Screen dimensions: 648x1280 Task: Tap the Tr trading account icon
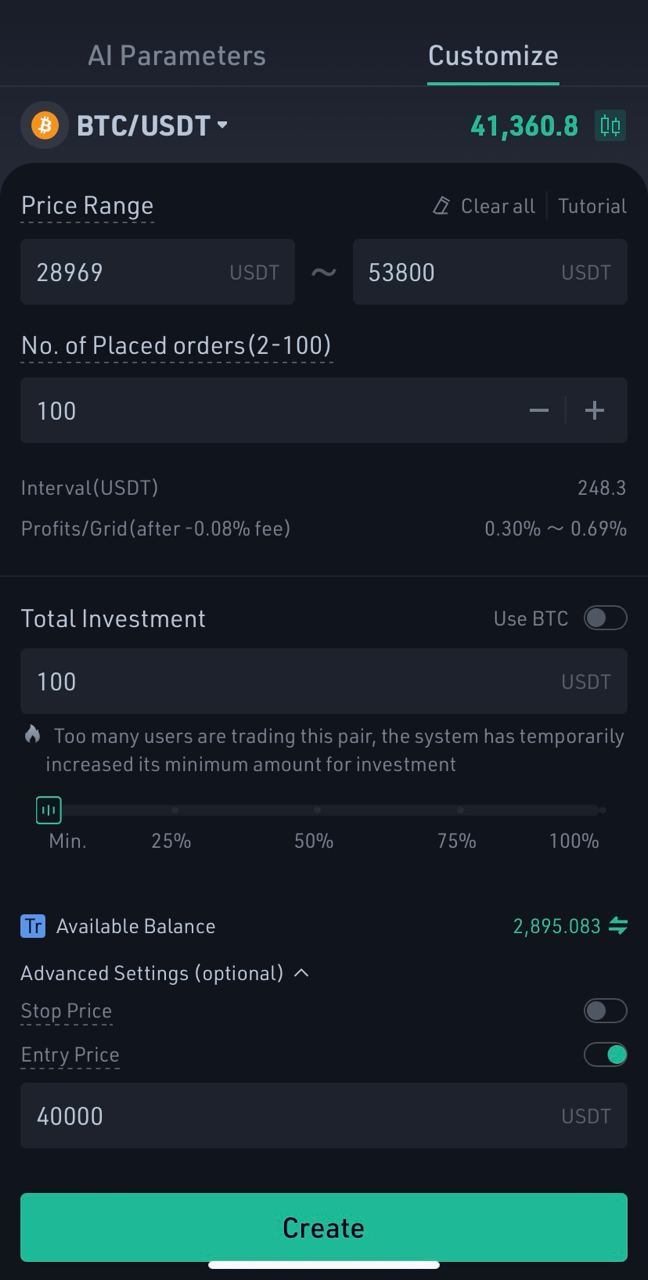[33, 926]
